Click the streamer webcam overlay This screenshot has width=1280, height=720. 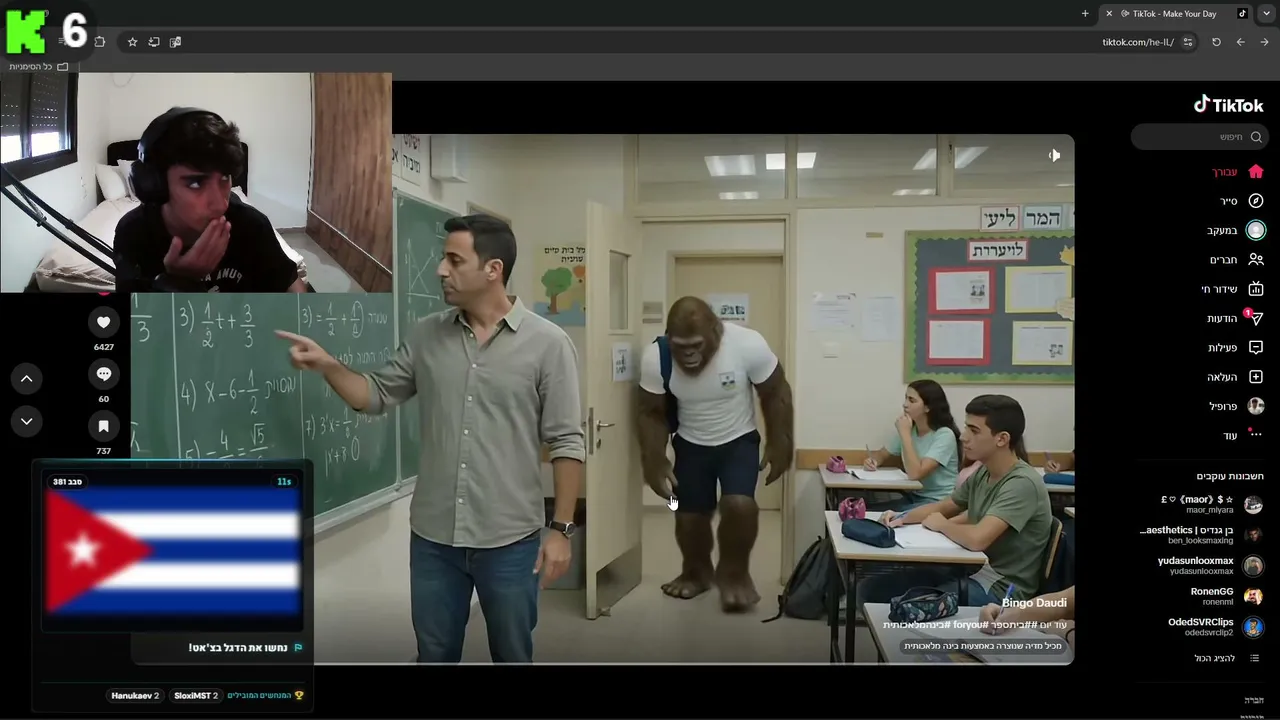pyautogui.click(x=196, y=182)
